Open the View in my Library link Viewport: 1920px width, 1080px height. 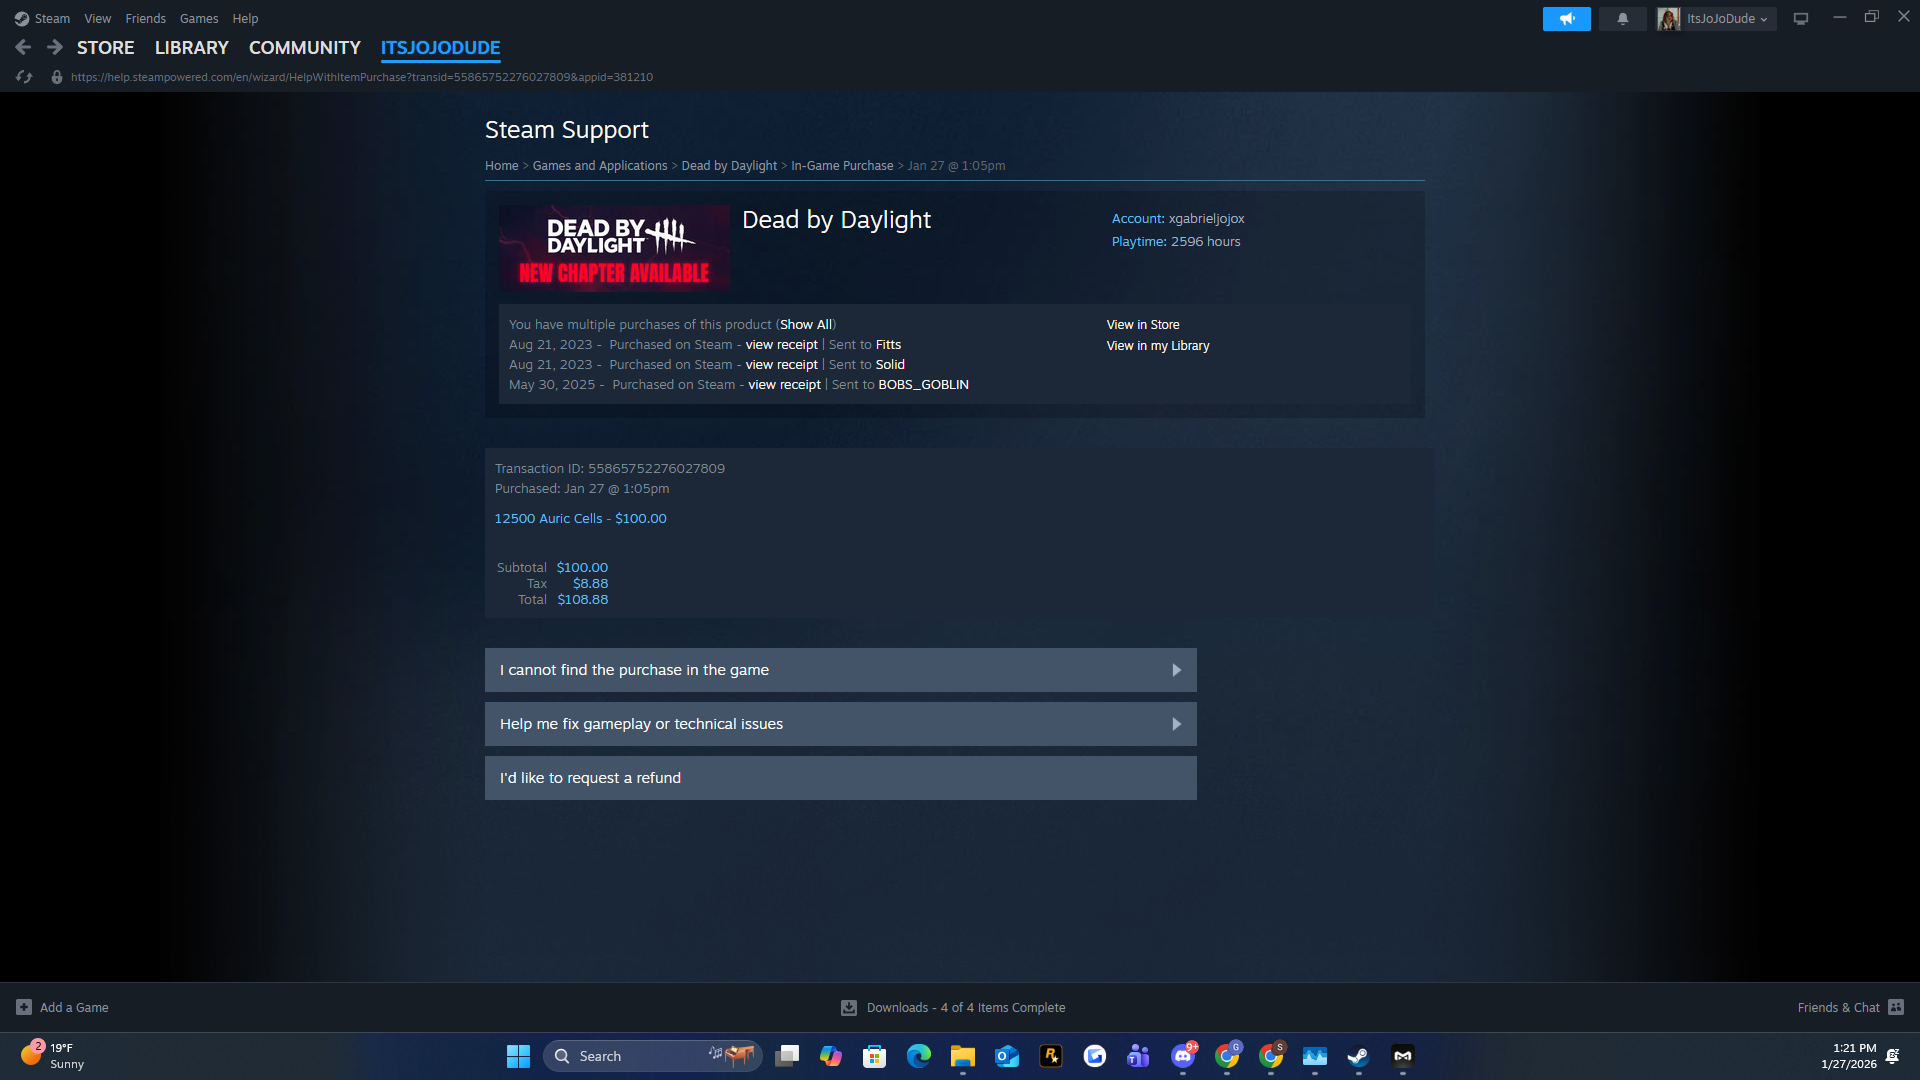[1158, 346]
